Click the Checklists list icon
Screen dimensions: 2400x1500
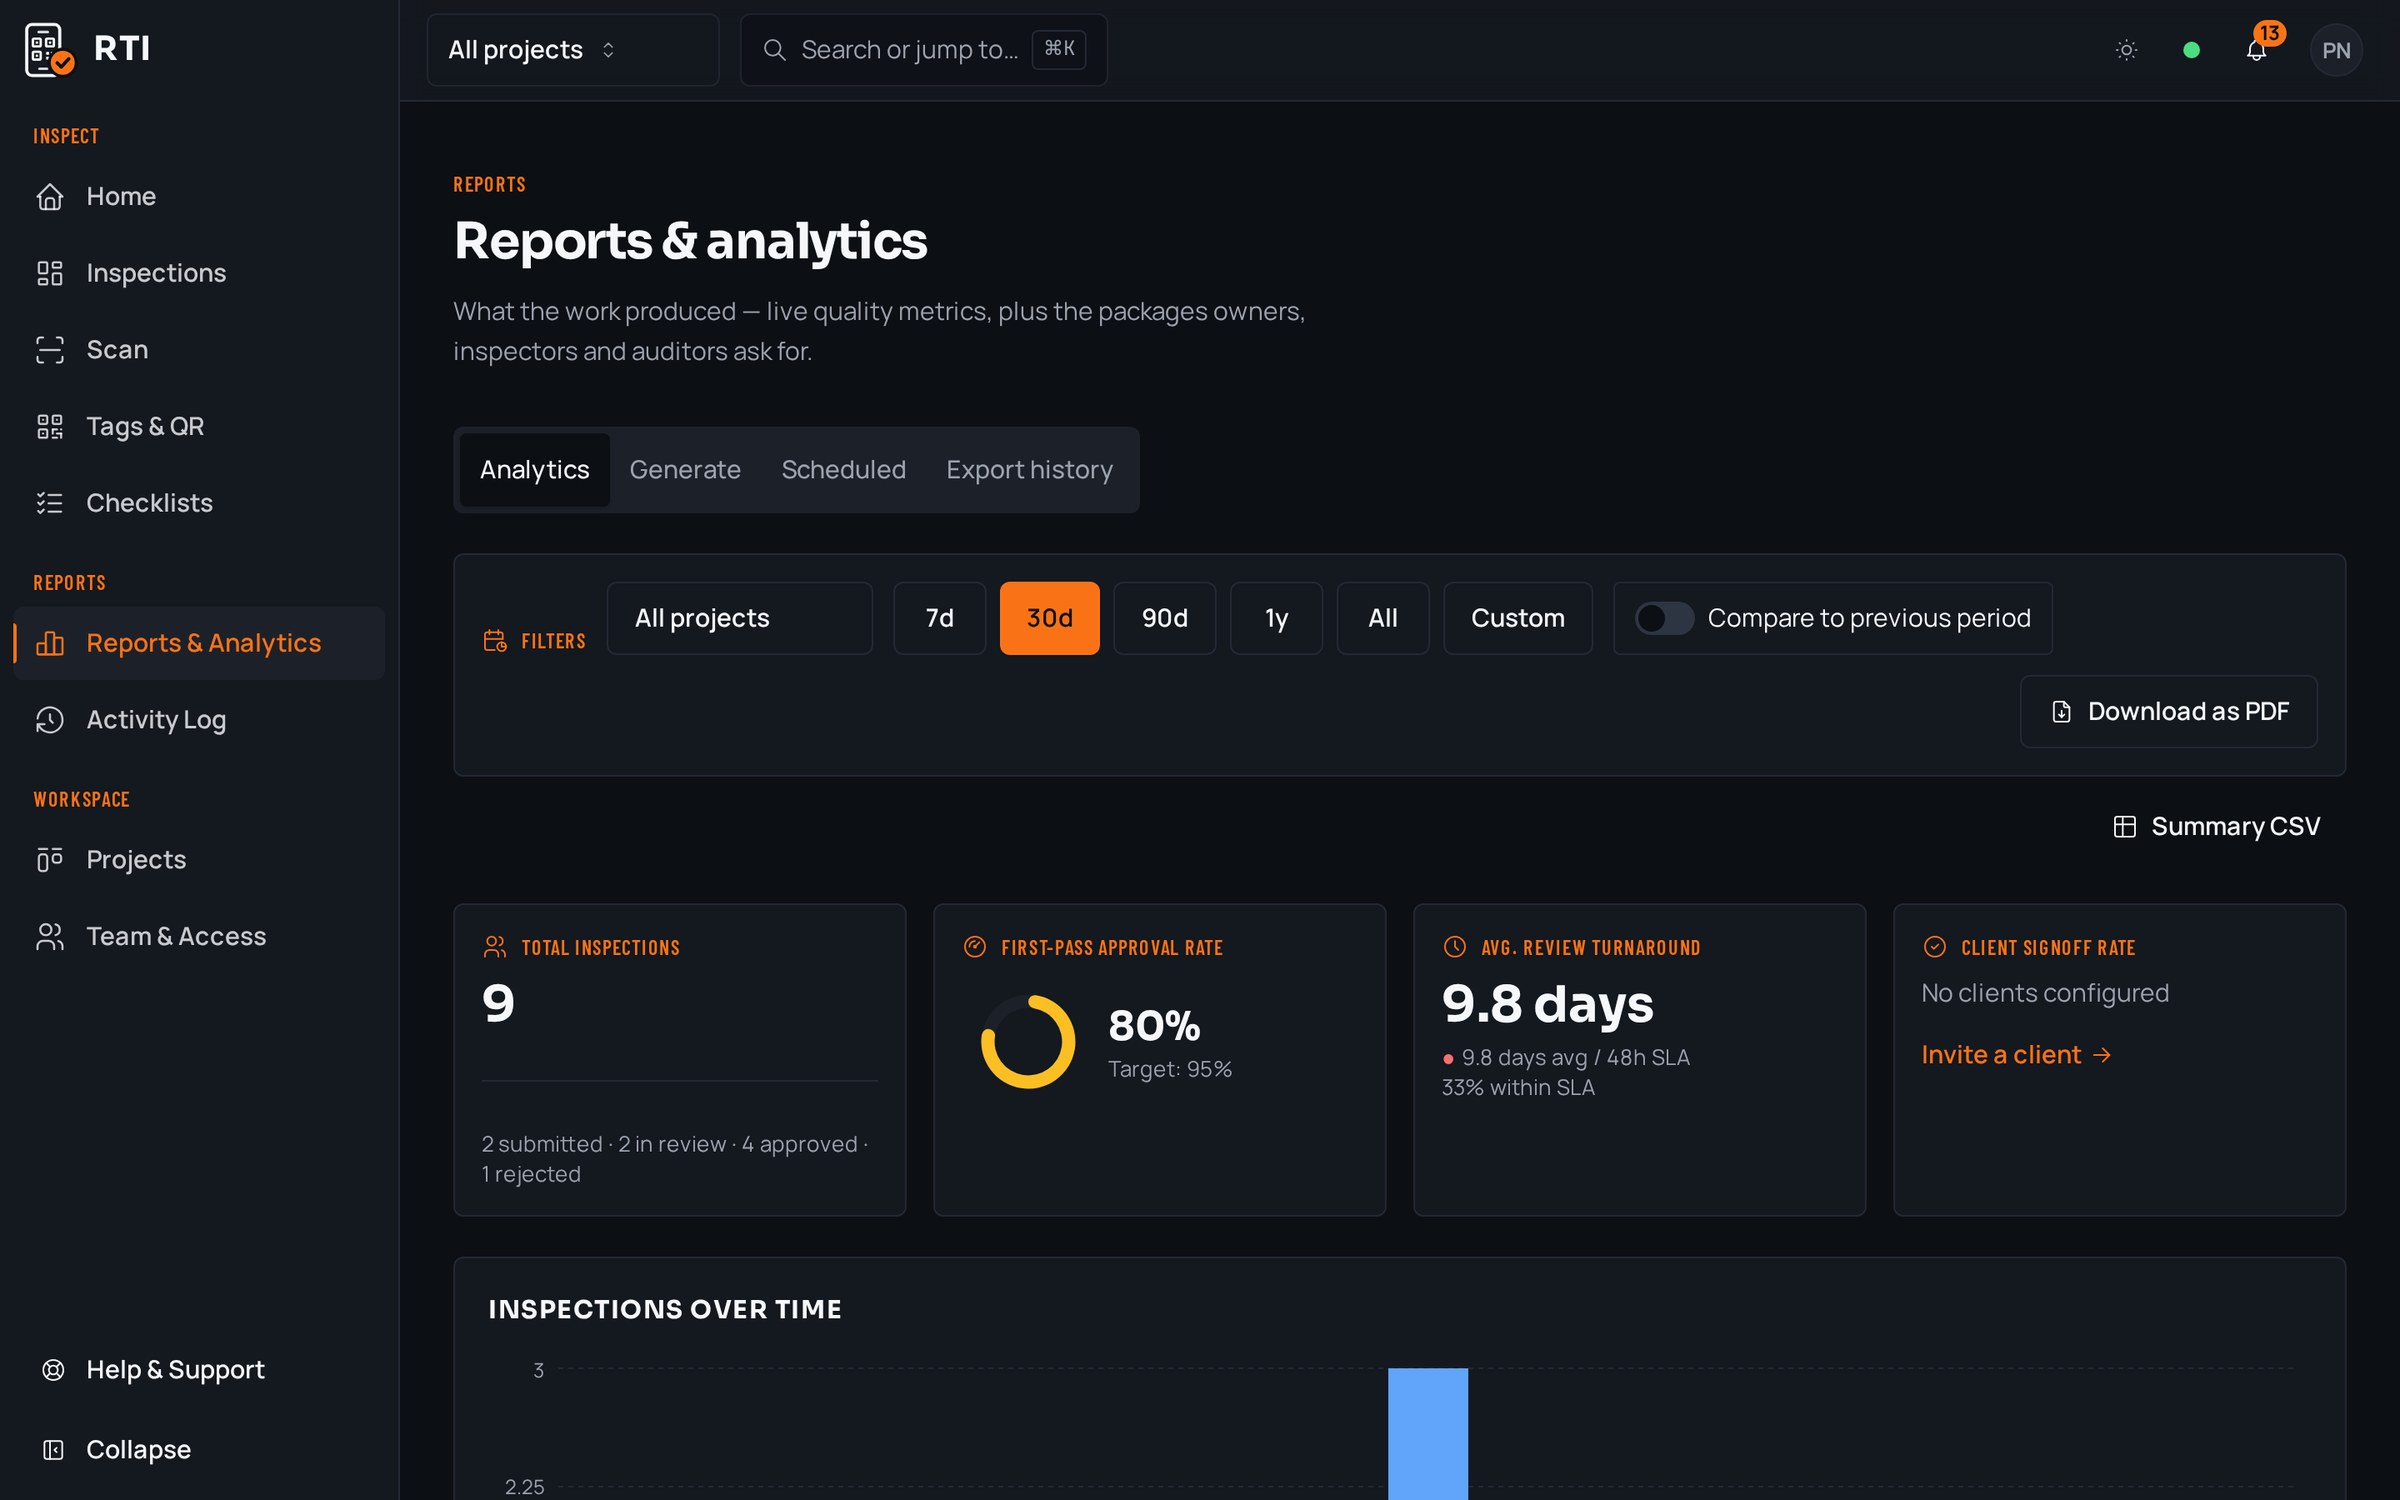click(50, 503)
